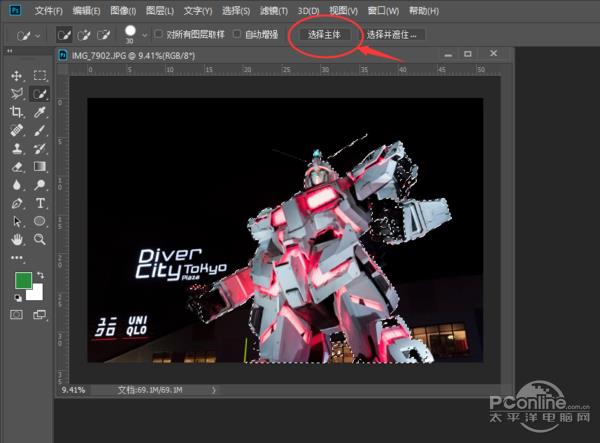
Task: Select the Rectangular Marquee tool
Action: [x=39, y=75]
